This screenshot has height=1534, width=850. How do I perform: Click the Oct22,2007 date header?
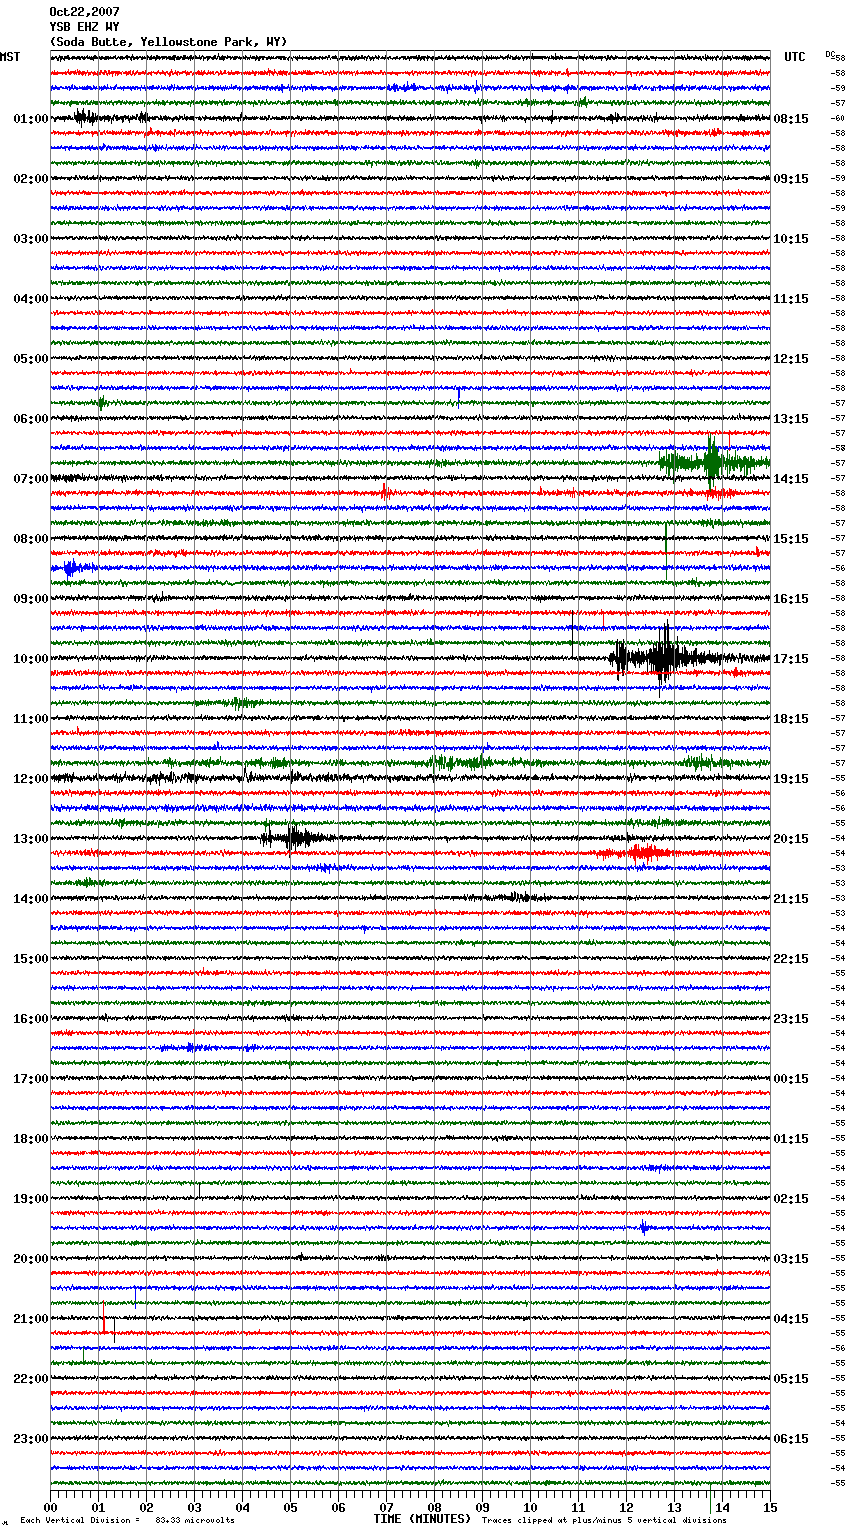[84, 12]
